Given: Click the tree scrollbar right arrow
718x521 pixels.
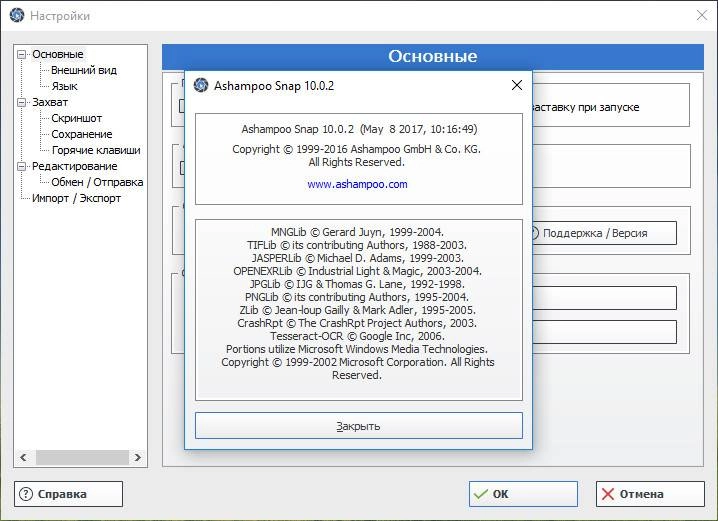Looking at the screenshot, I should pos(137,457).
